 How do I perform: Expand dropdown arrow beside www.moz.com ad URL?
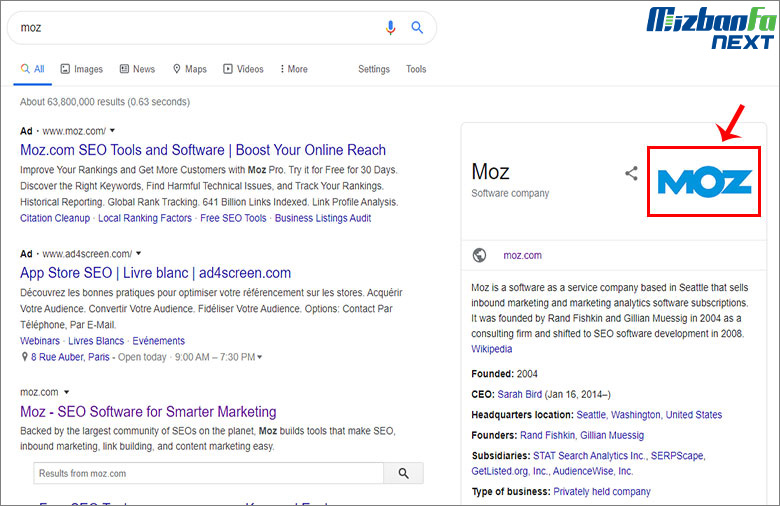tap(112, 131)
